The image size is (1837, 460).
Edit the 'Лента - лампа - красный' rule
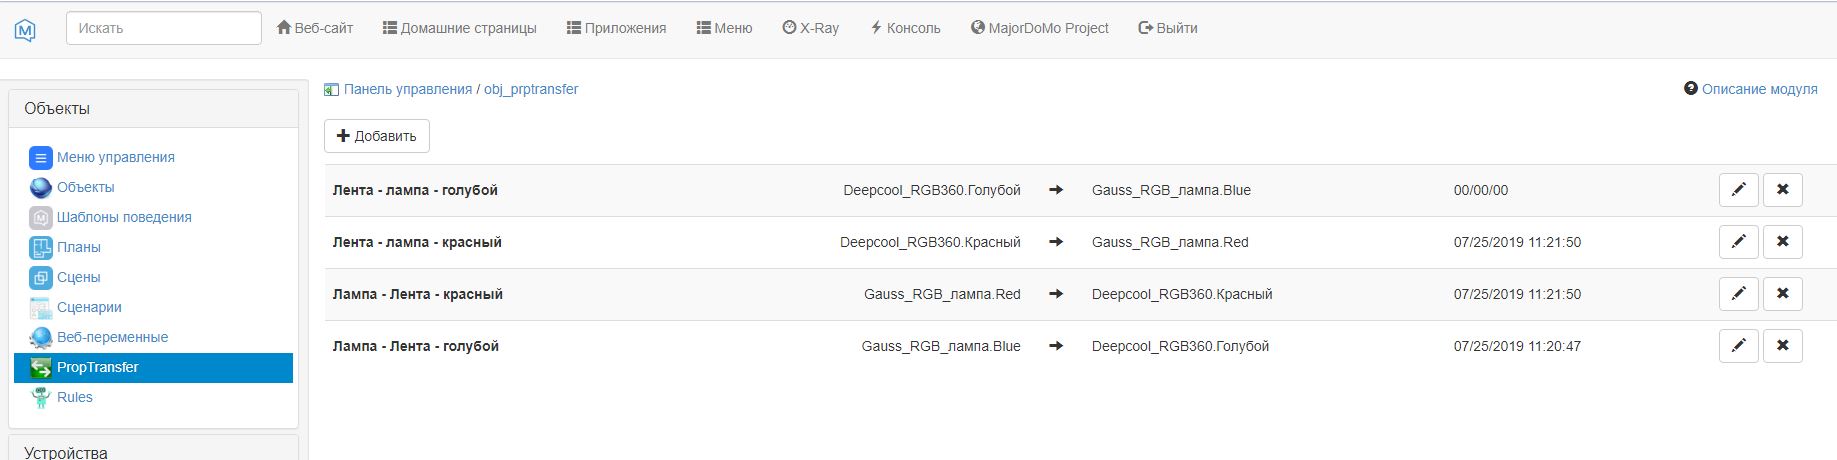click(1738, 242)
